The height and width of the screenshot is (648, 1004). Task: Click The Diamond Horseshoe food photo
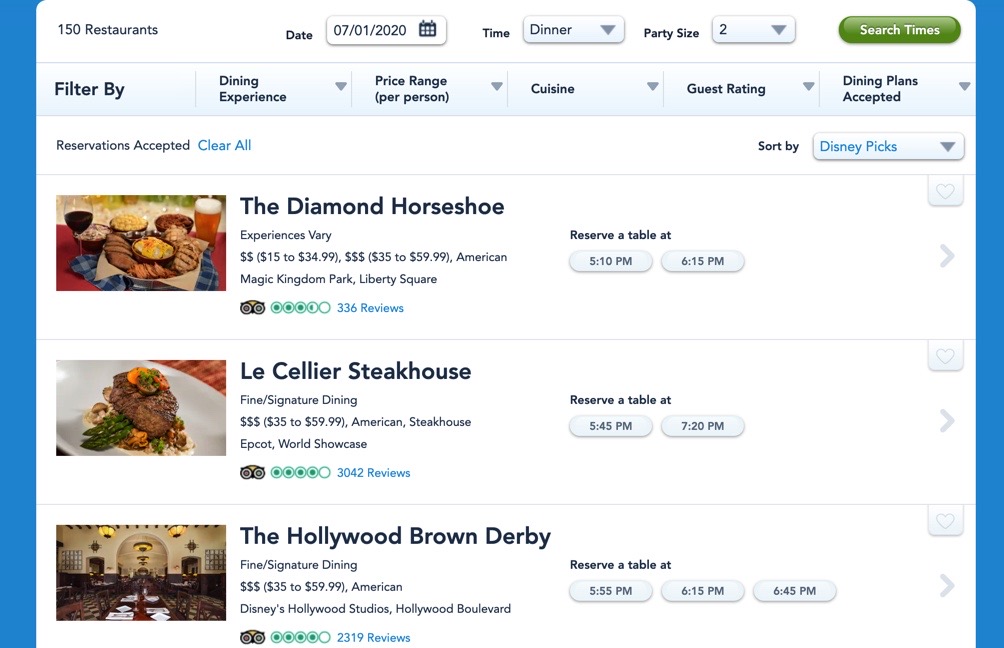click(x=141, y=243)
